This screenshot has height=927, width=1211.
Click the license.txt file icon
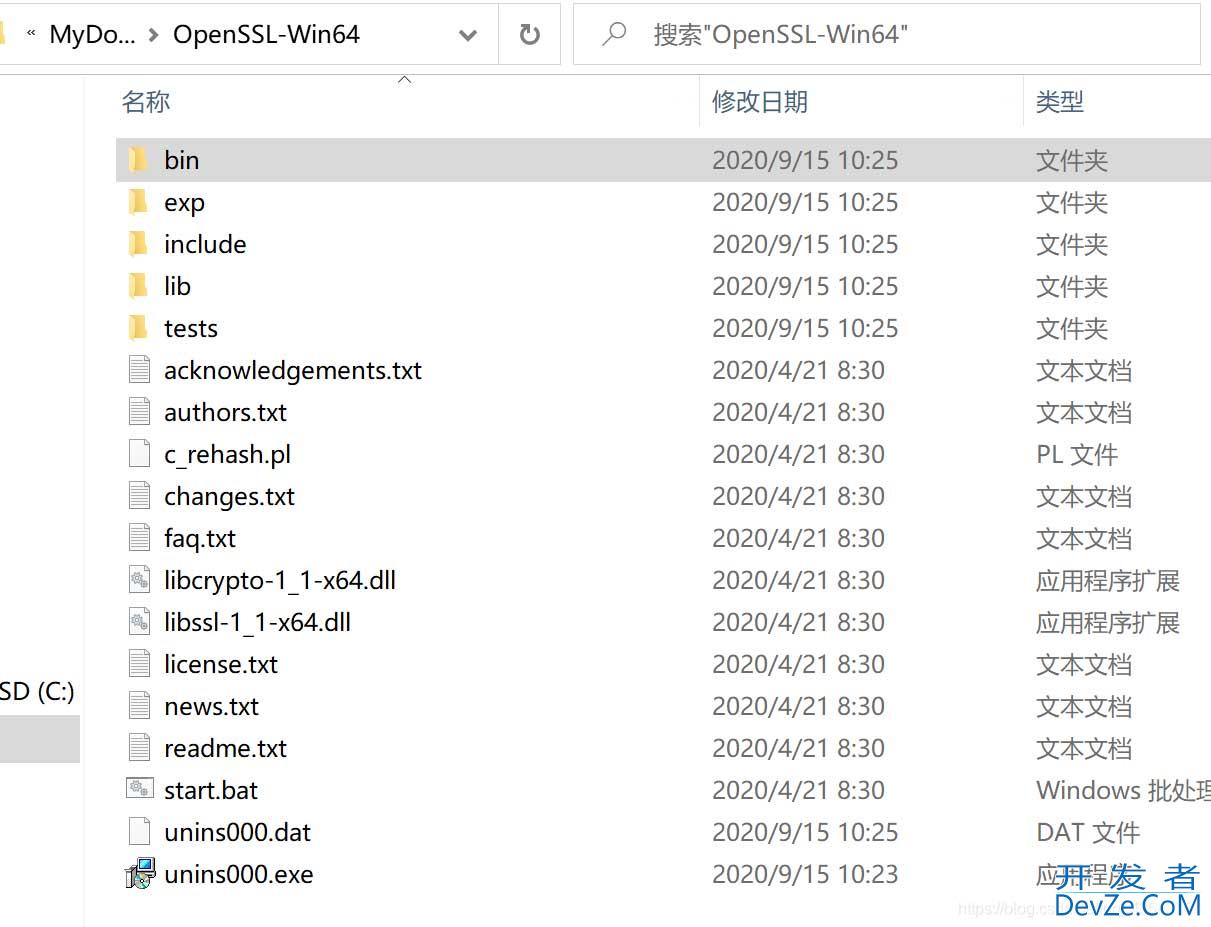point(140,664)
